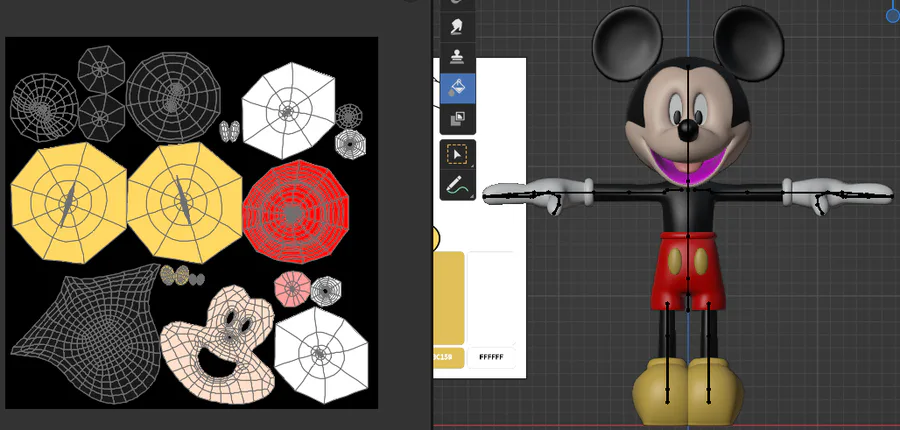Click the left yellow octagon UV island
The height and width of the screenshot is (430, 900).
68,202
